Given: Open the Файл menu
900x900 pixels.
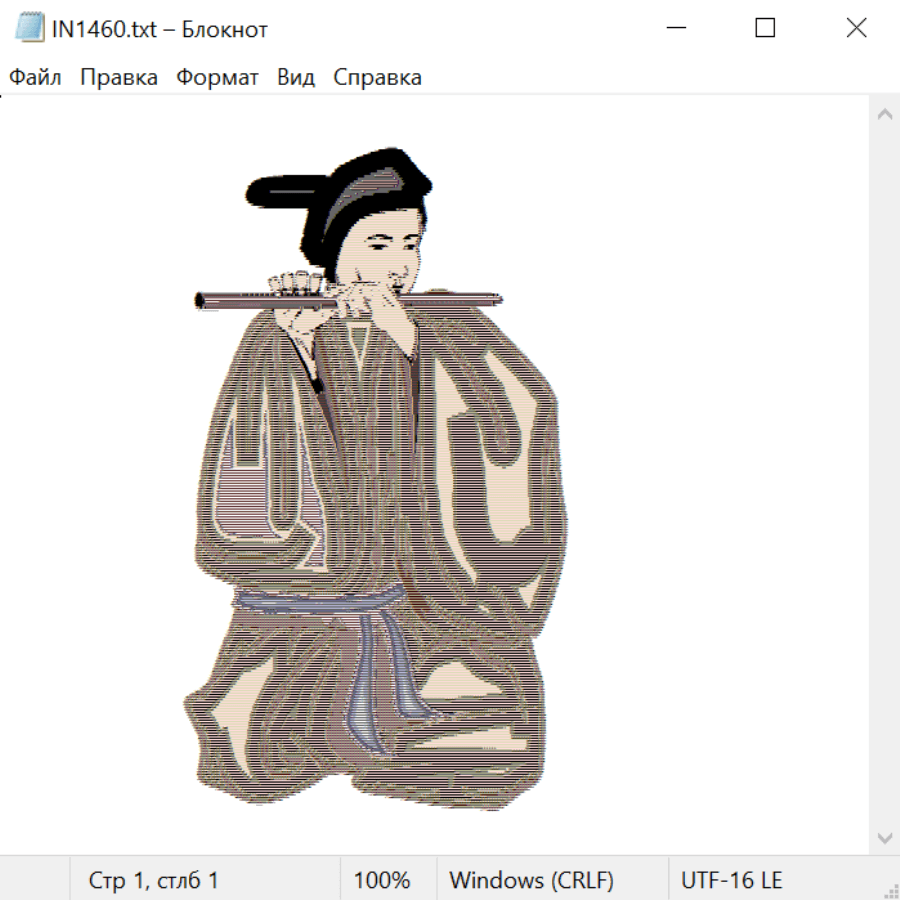Looking at the screenshot, I should point(35,78).
